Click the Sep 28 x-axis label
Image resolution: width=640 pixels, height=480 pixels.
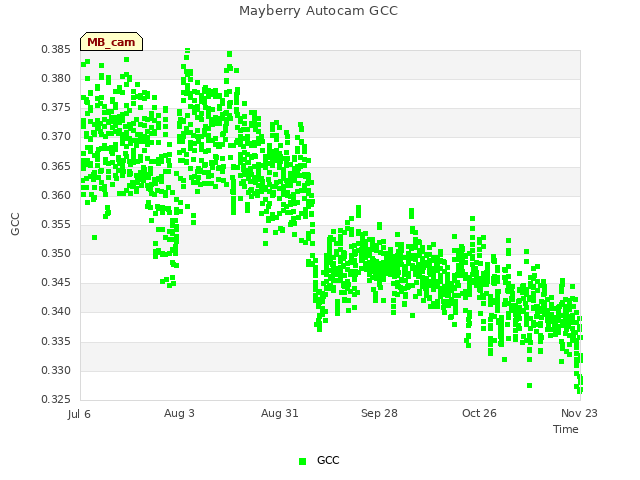point(379,413)
